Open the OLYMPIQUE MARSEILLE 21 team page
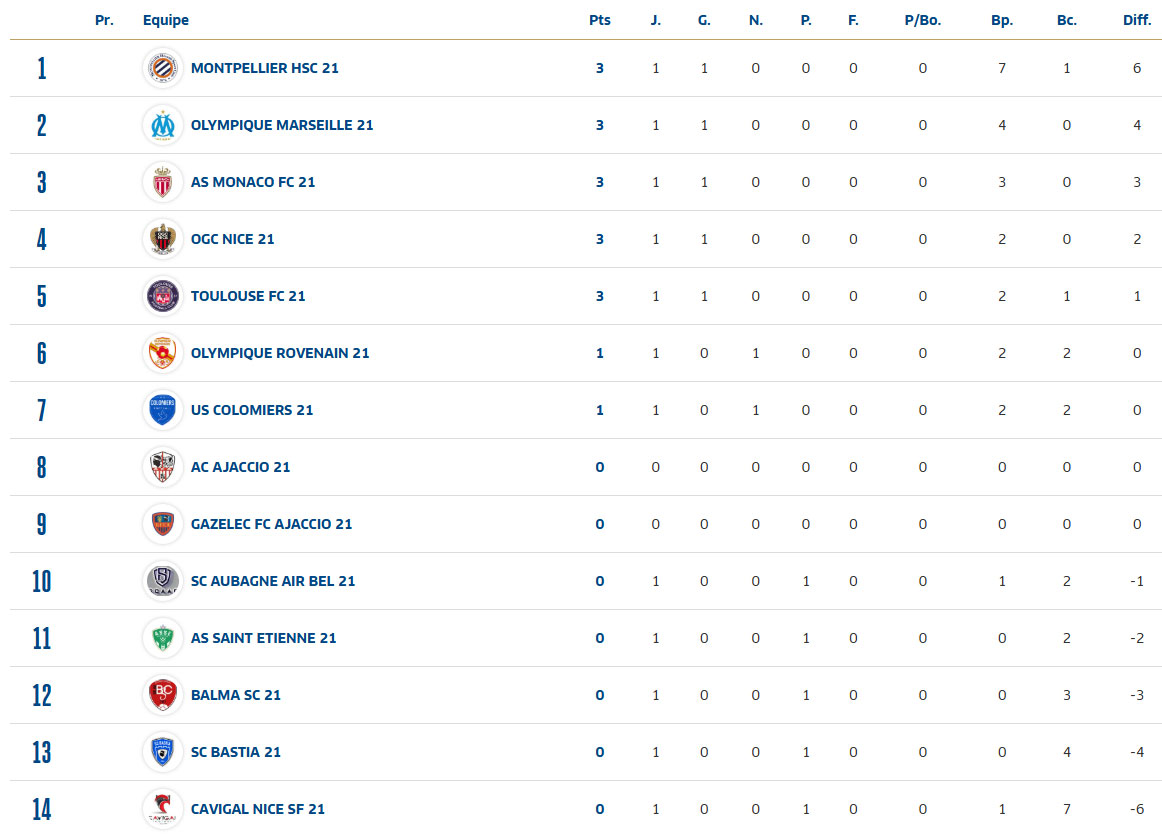This screenshot has width=1162, height=838. [x=282, y=125]
